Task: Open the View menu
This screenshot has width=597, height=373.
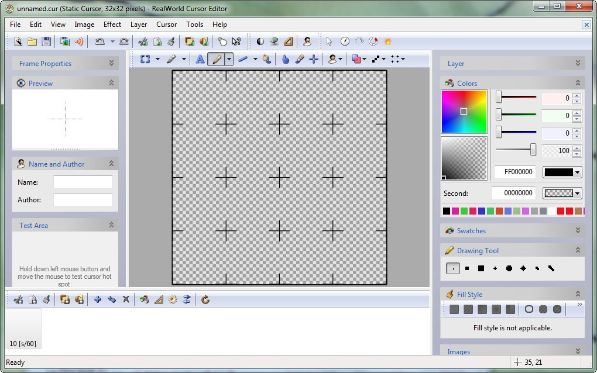Action: click(58, 24)
